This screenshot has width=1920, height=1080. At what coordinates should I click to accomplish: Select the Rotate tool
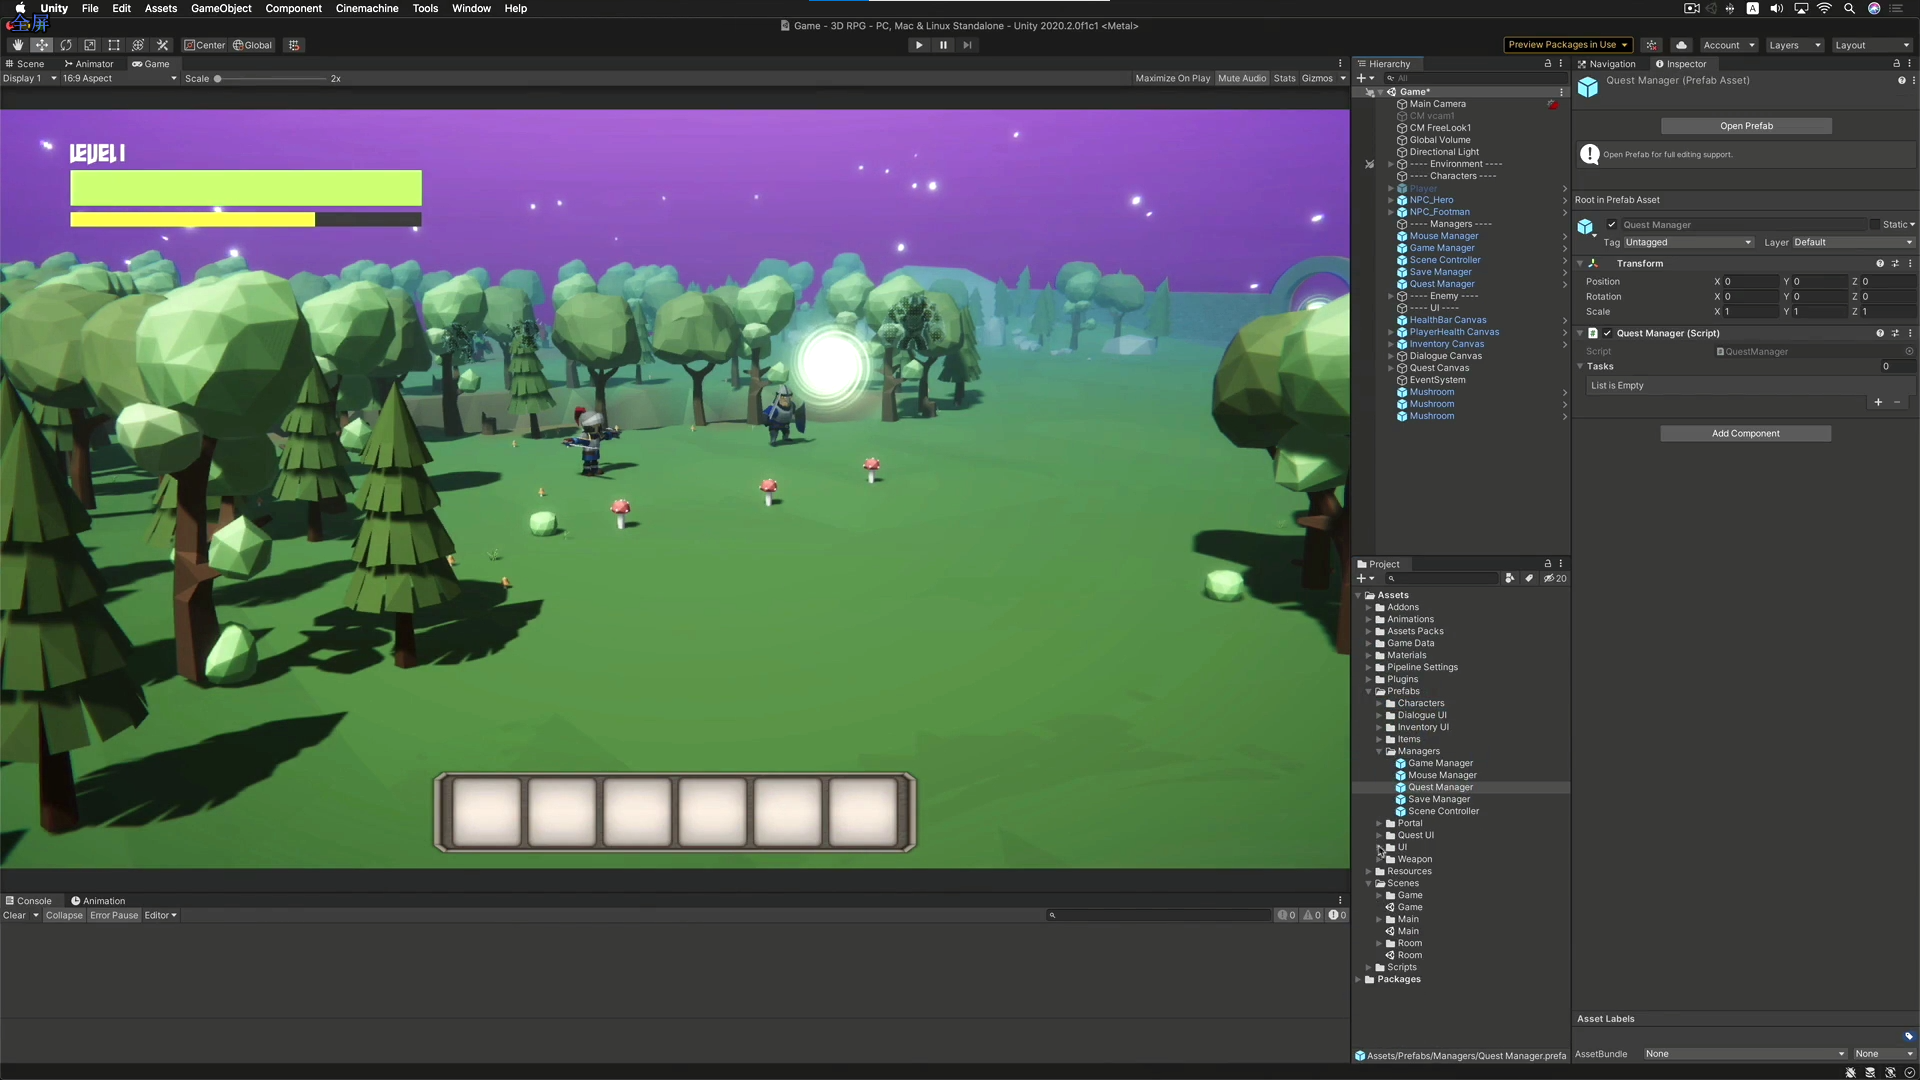[66, 45]
